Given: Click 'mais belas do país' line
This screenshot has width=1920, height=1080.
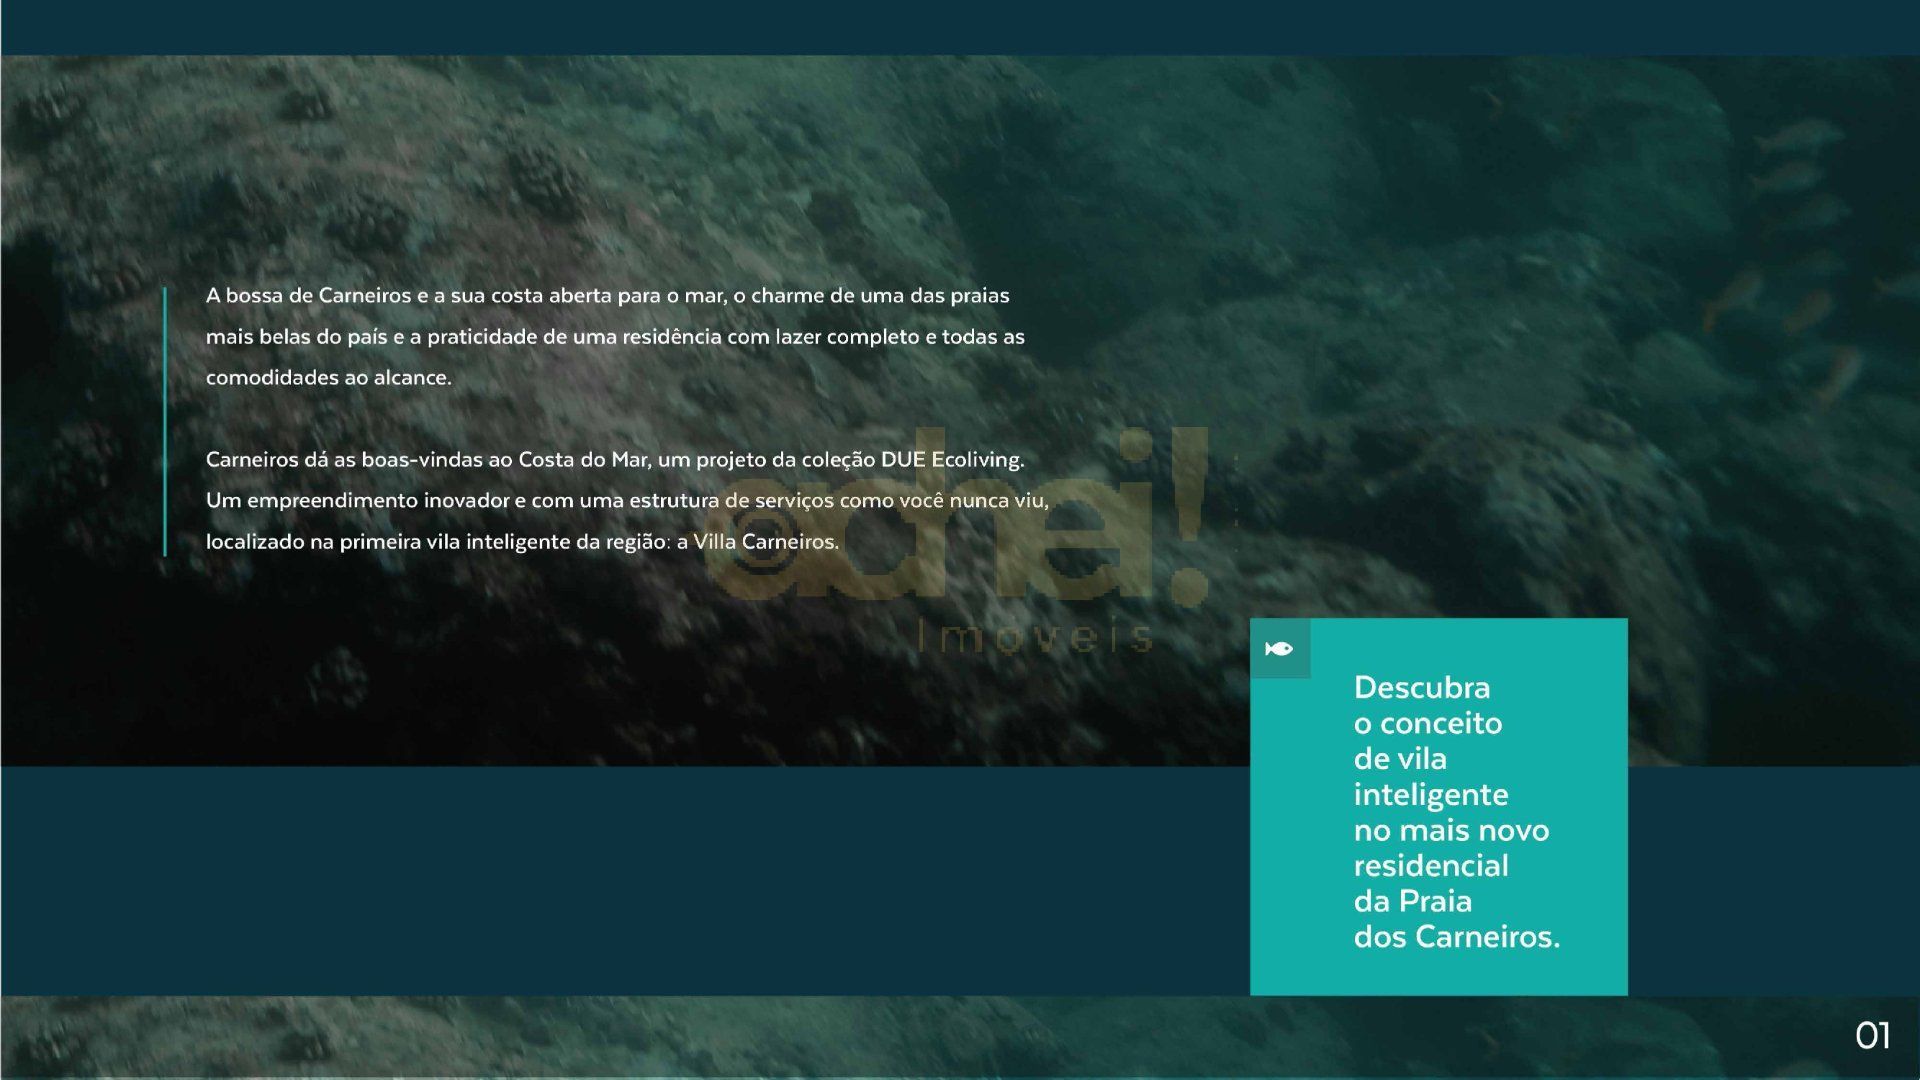Looking at the screenshot, I should pos(296,337).
